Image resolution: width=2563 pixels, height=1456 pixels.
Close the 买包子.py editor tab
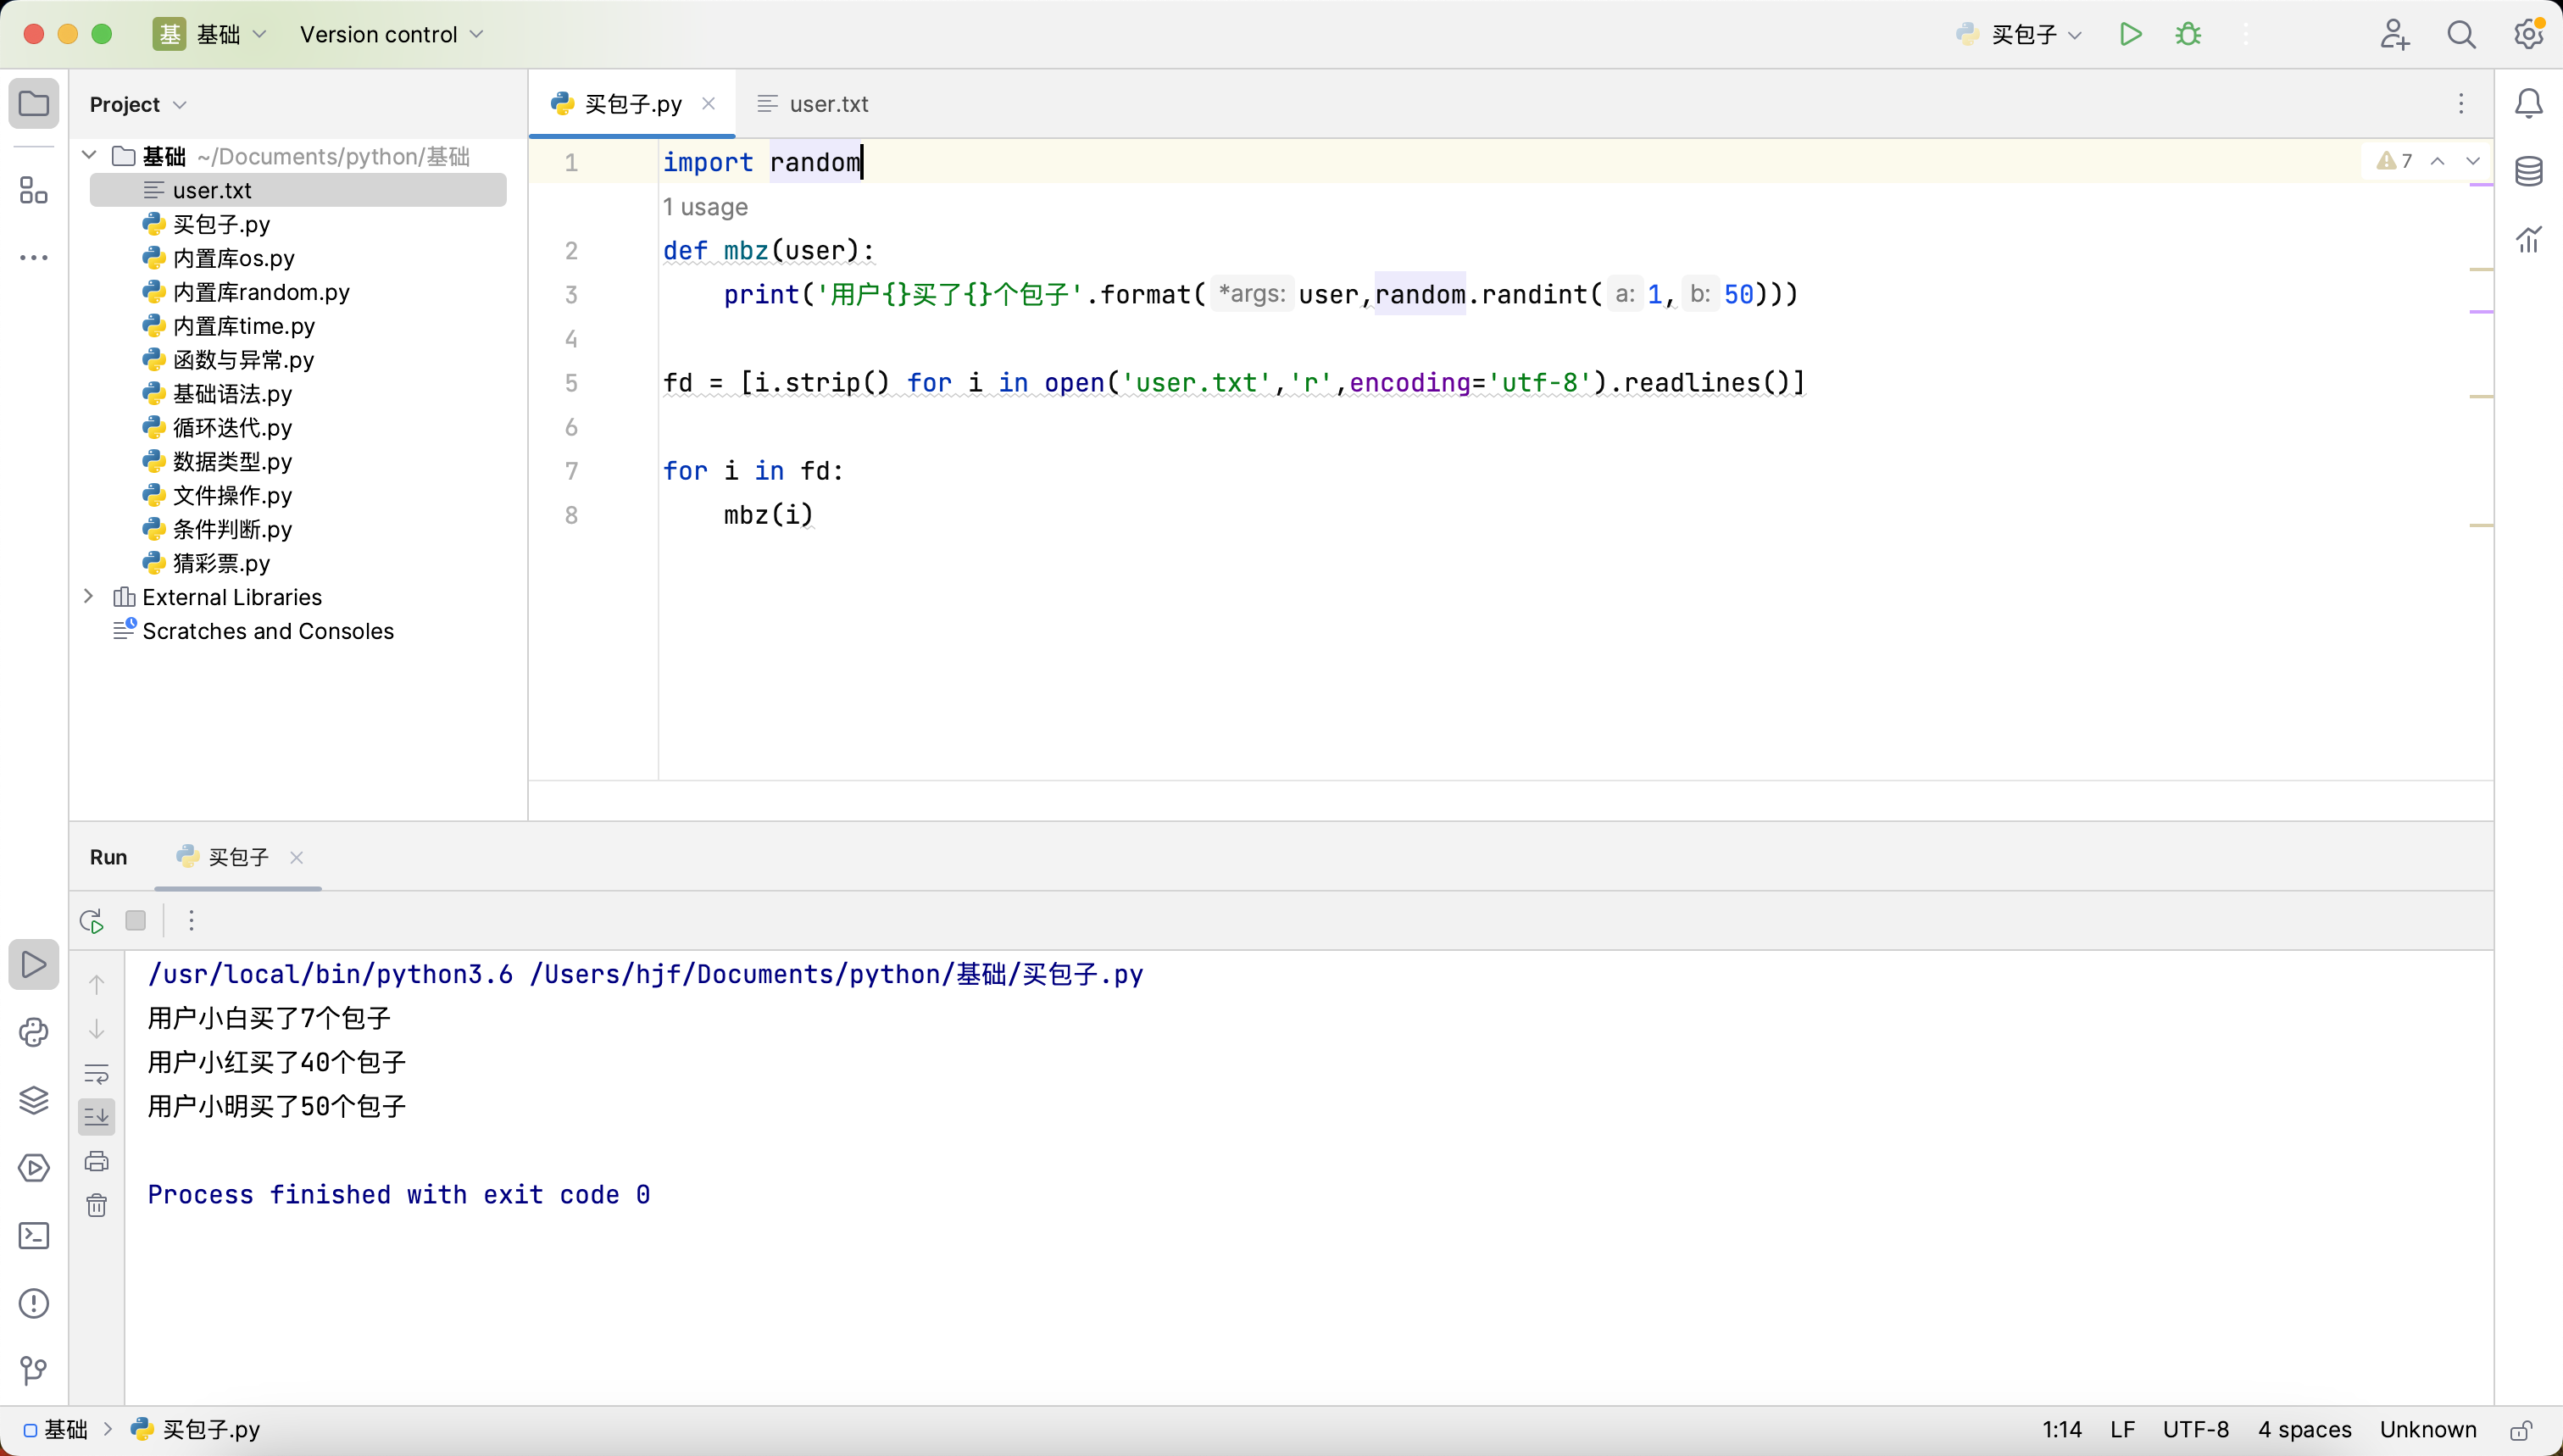(x=708, y=103)
